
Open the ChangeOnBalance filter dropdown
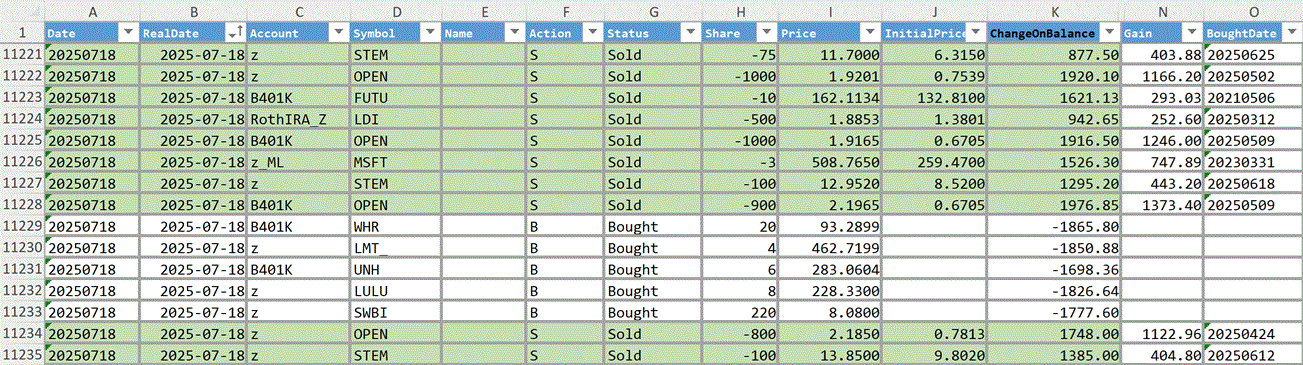1108,33
